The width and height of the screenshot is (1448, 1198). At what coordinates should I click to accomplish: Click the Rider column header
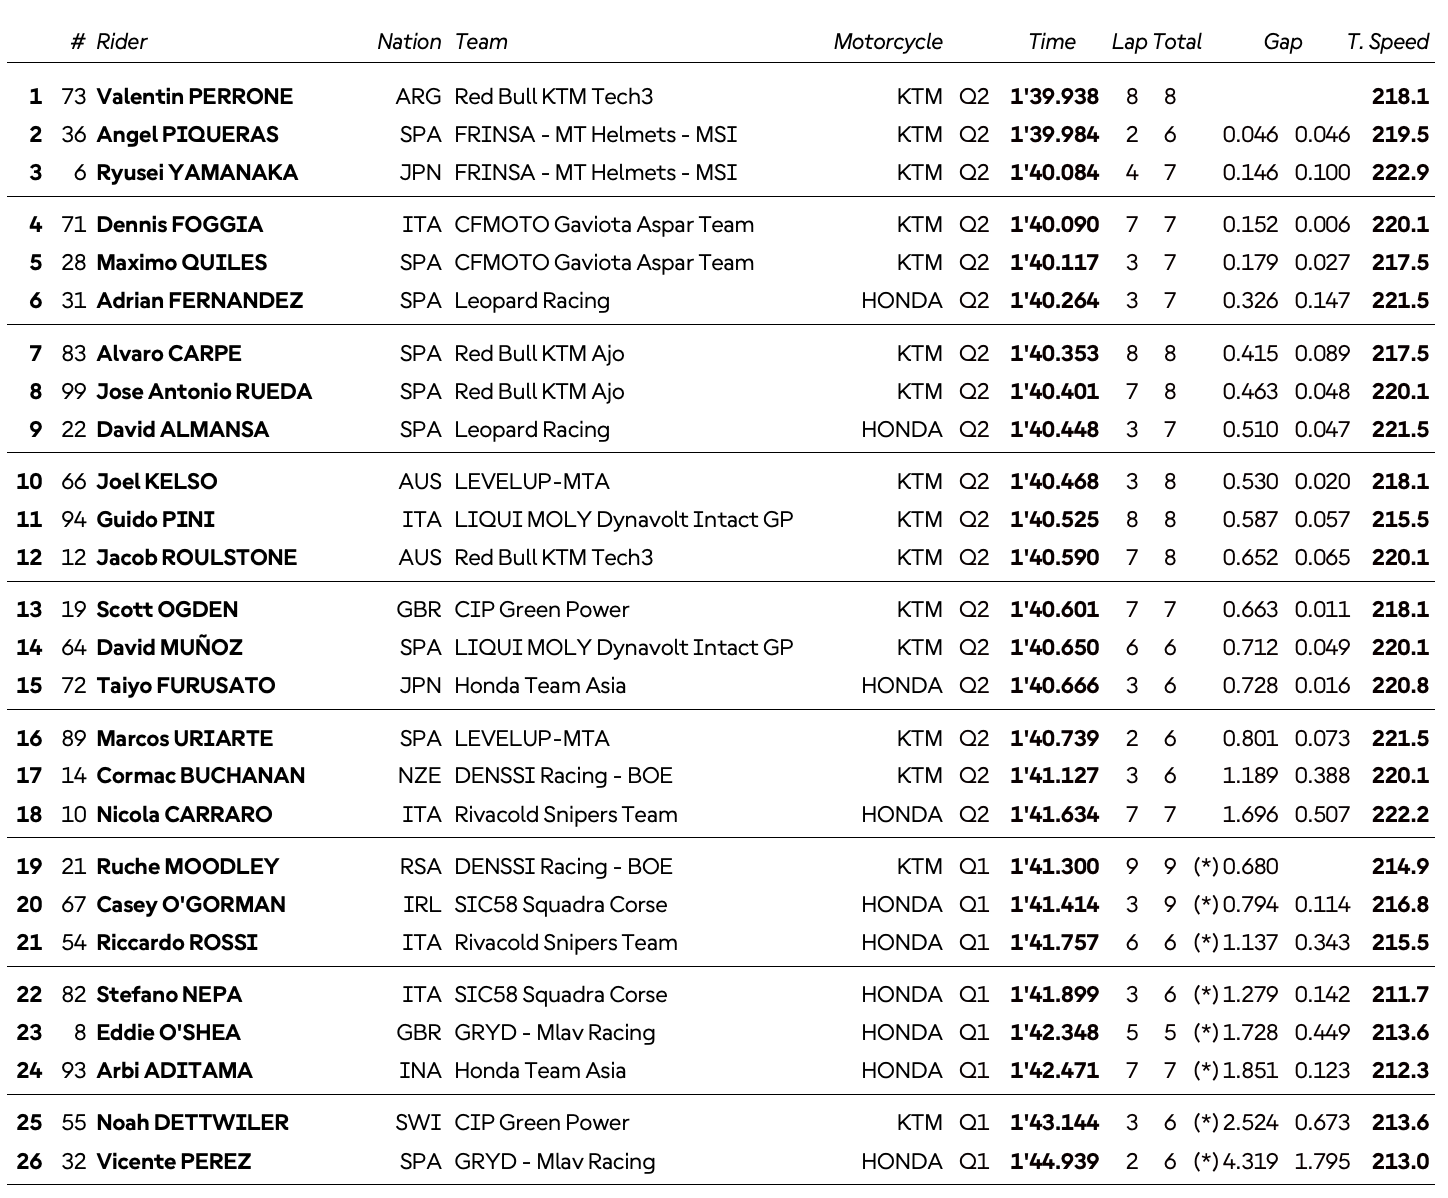tap(121, 42)
